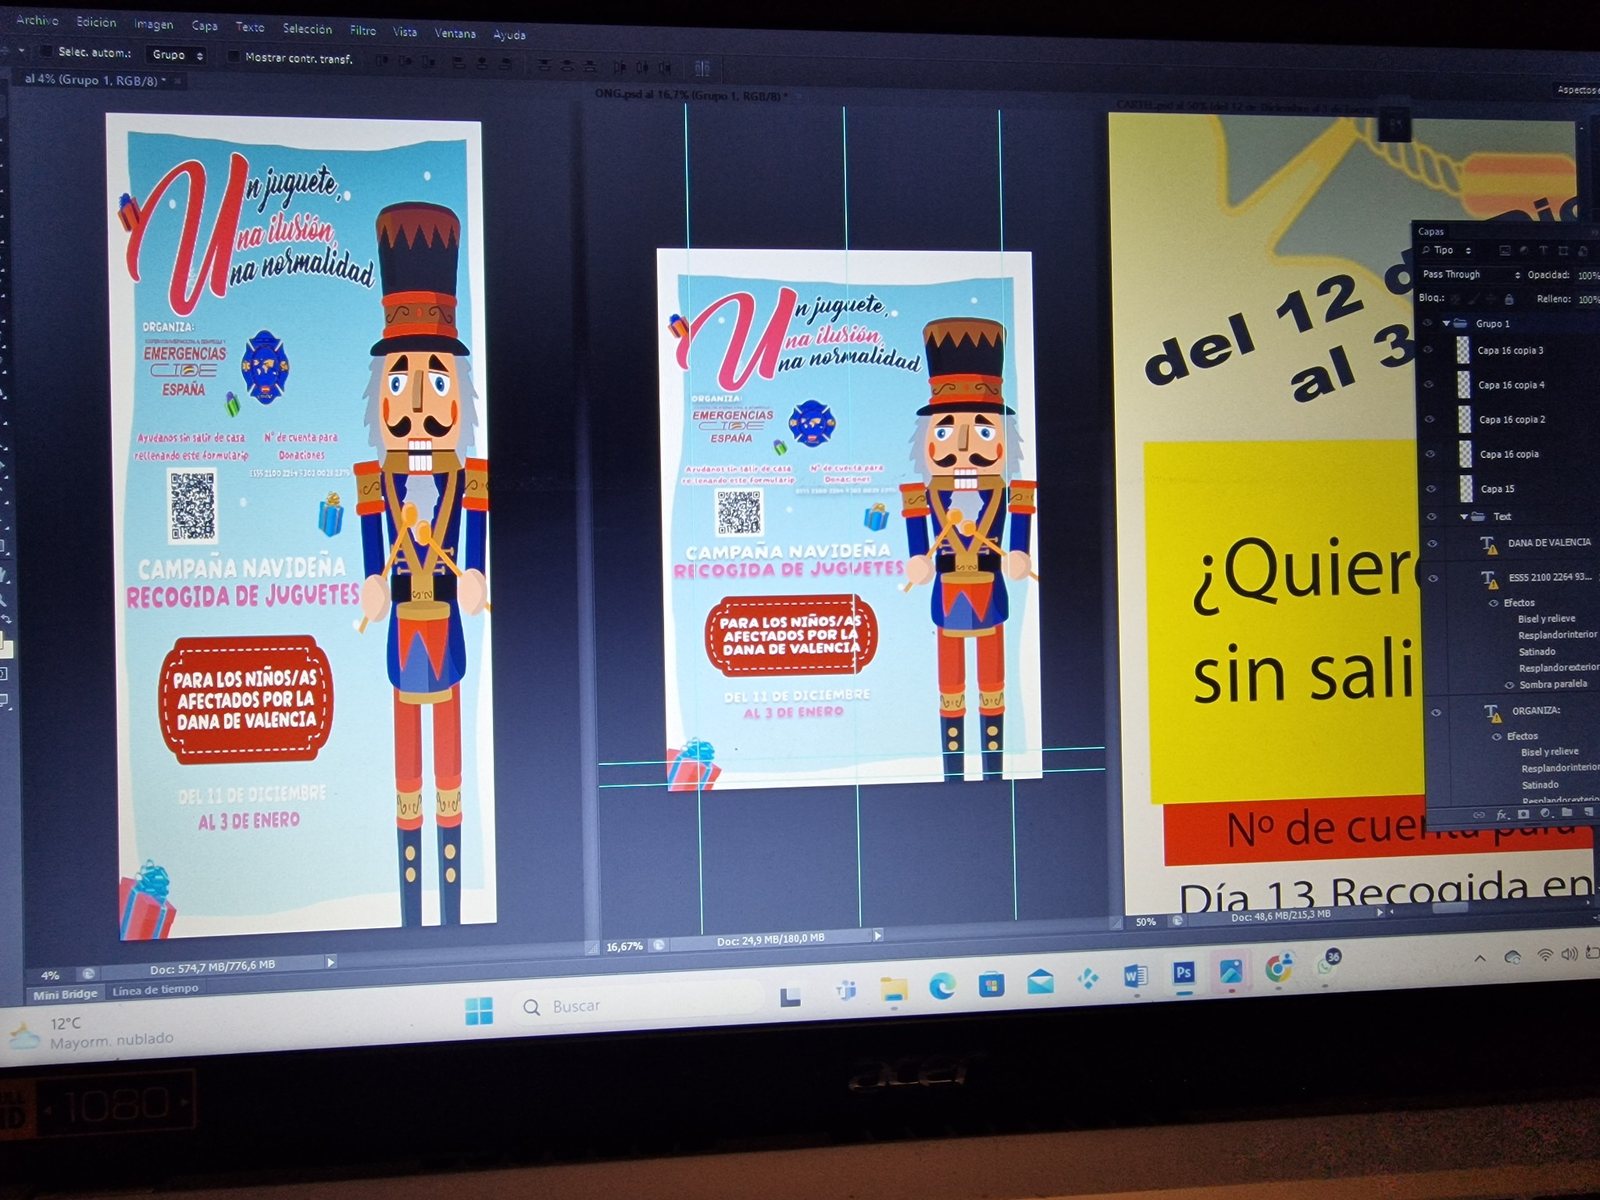The height and width of the screenshot is (1200, 1600).
Task: Open the Tipo layer filter dropdown
Action: click(x=1448, y=250)
